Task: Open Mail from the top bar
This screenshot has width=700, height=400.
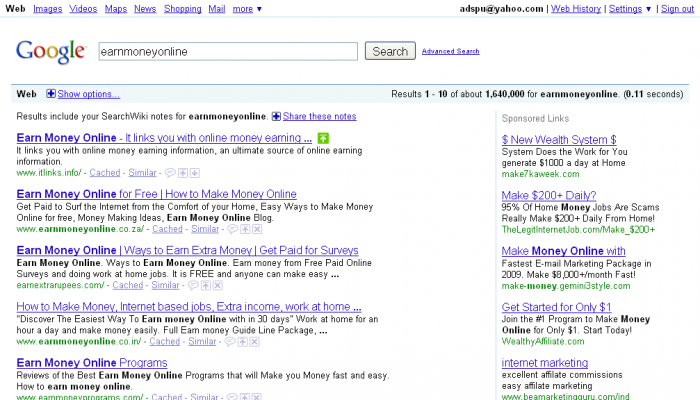Action: click(217, 9)
